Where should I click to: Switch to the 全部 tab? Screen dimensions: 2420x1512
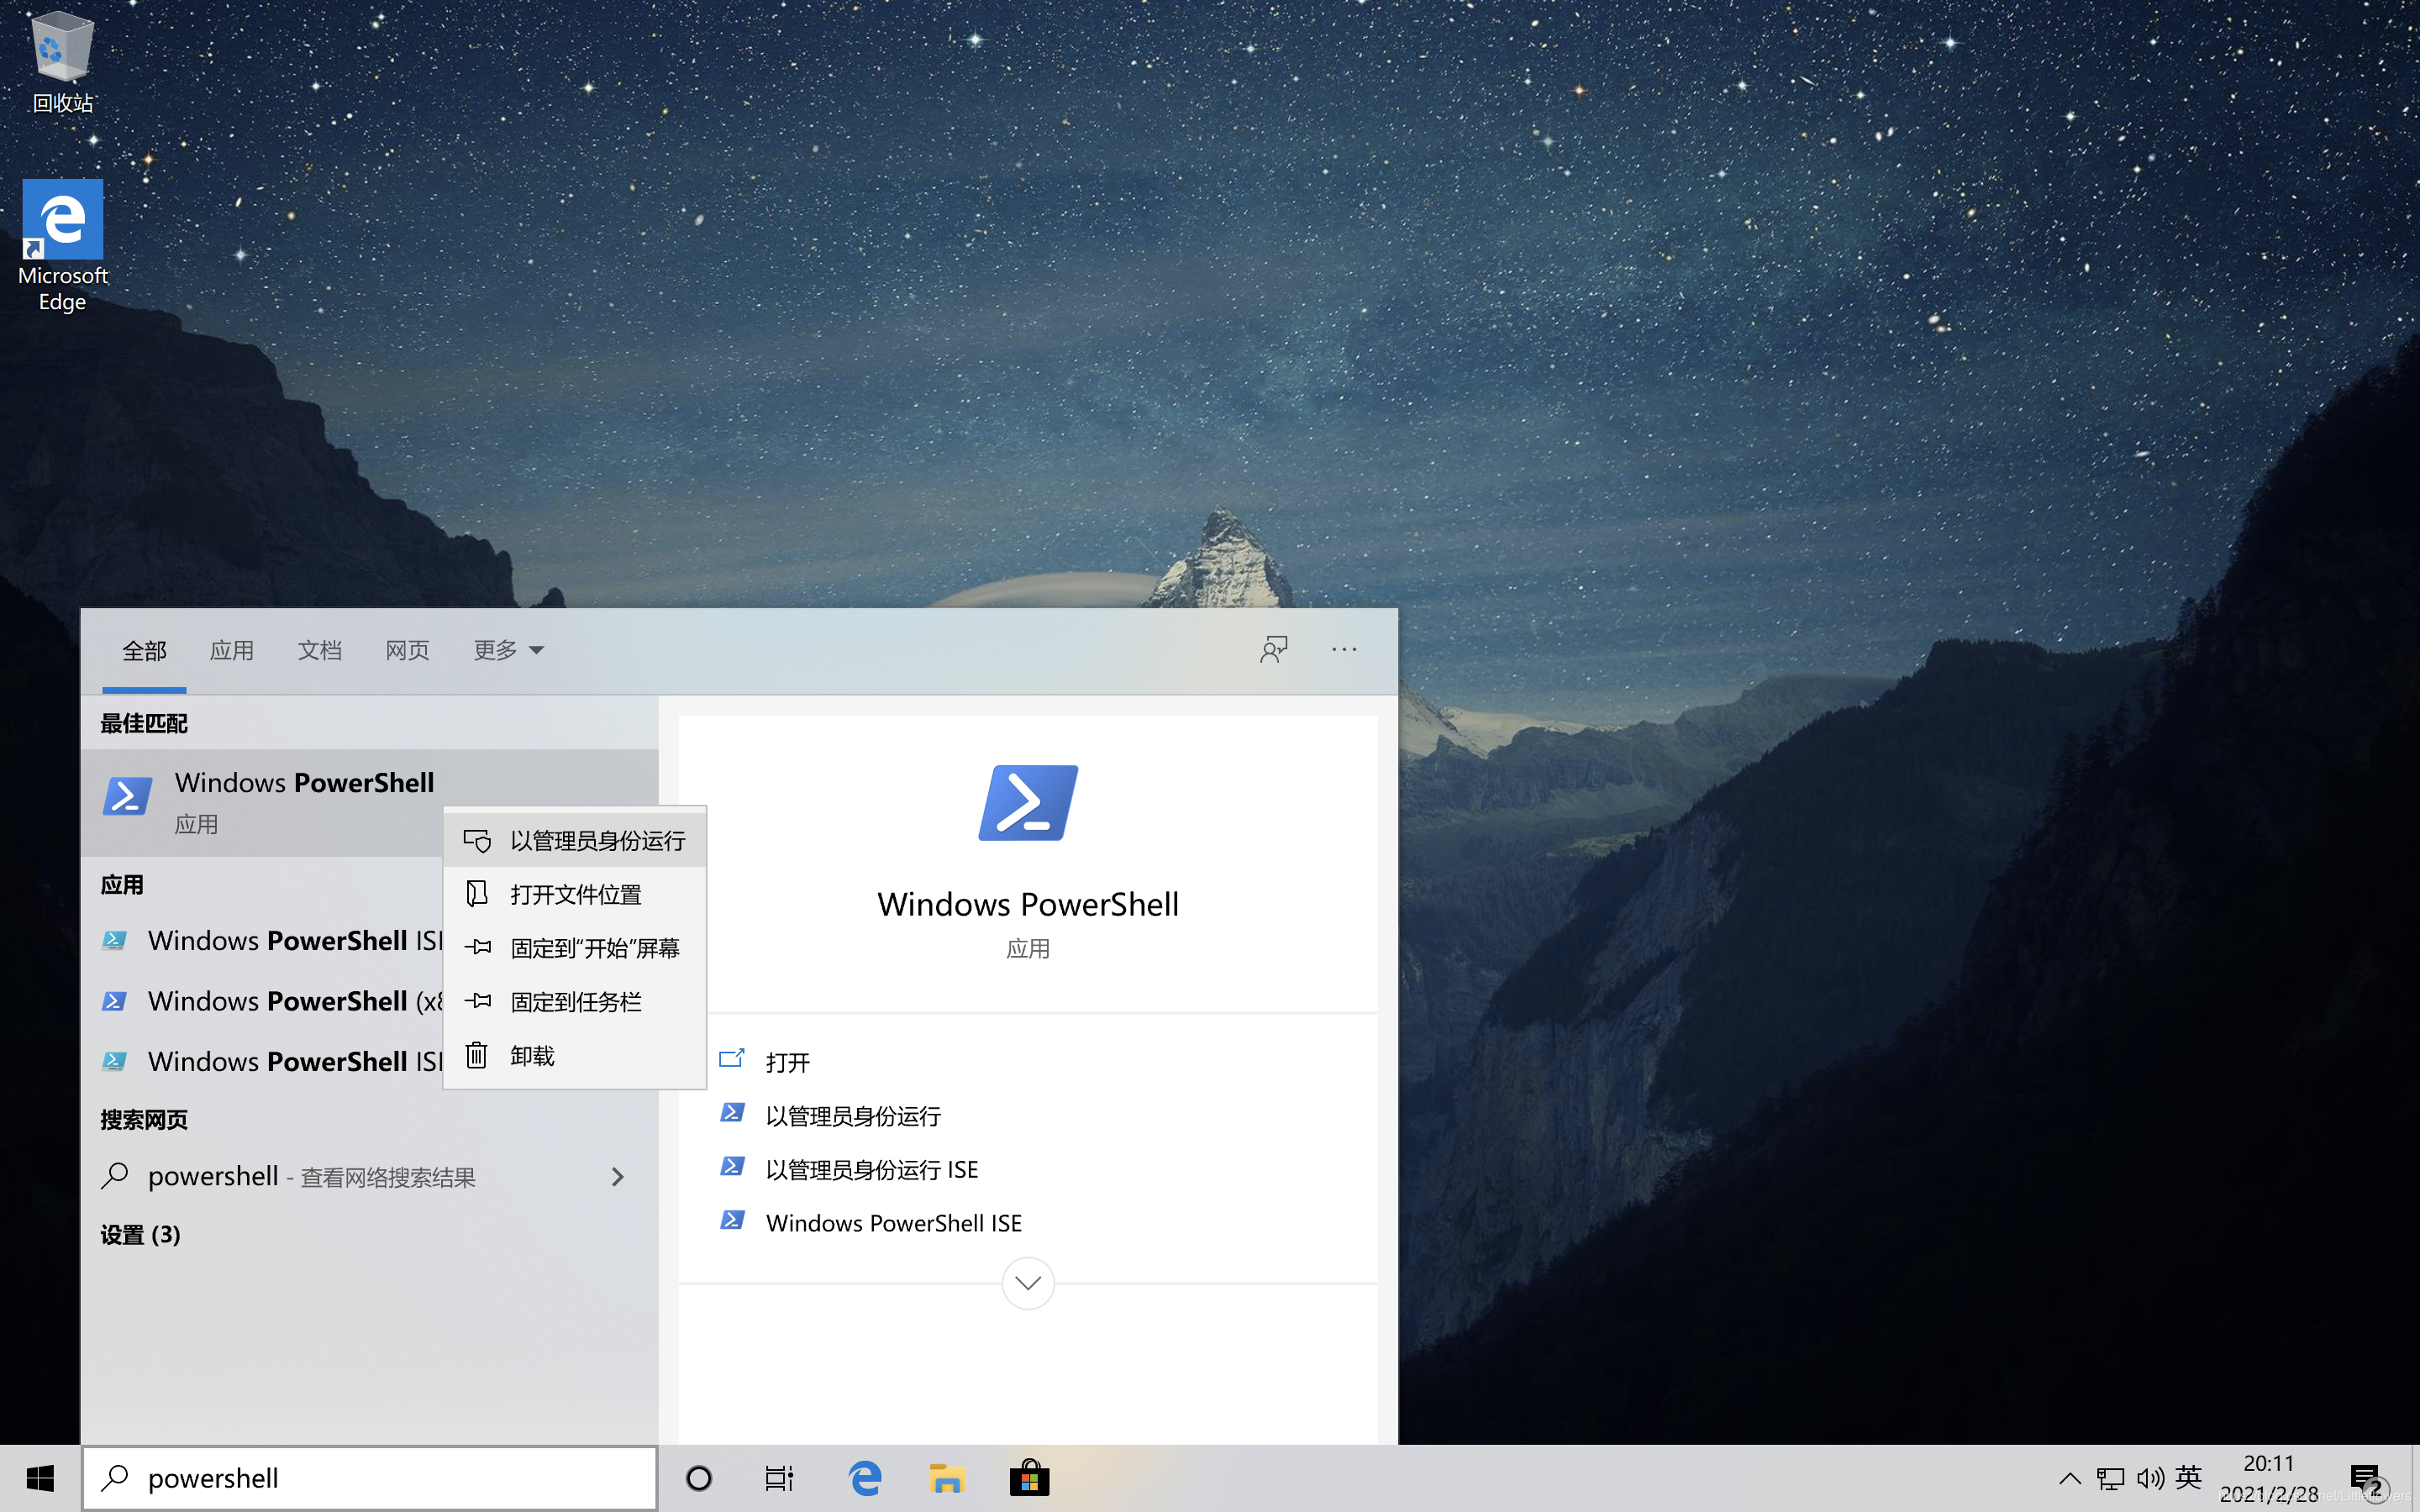pos(144,651)
